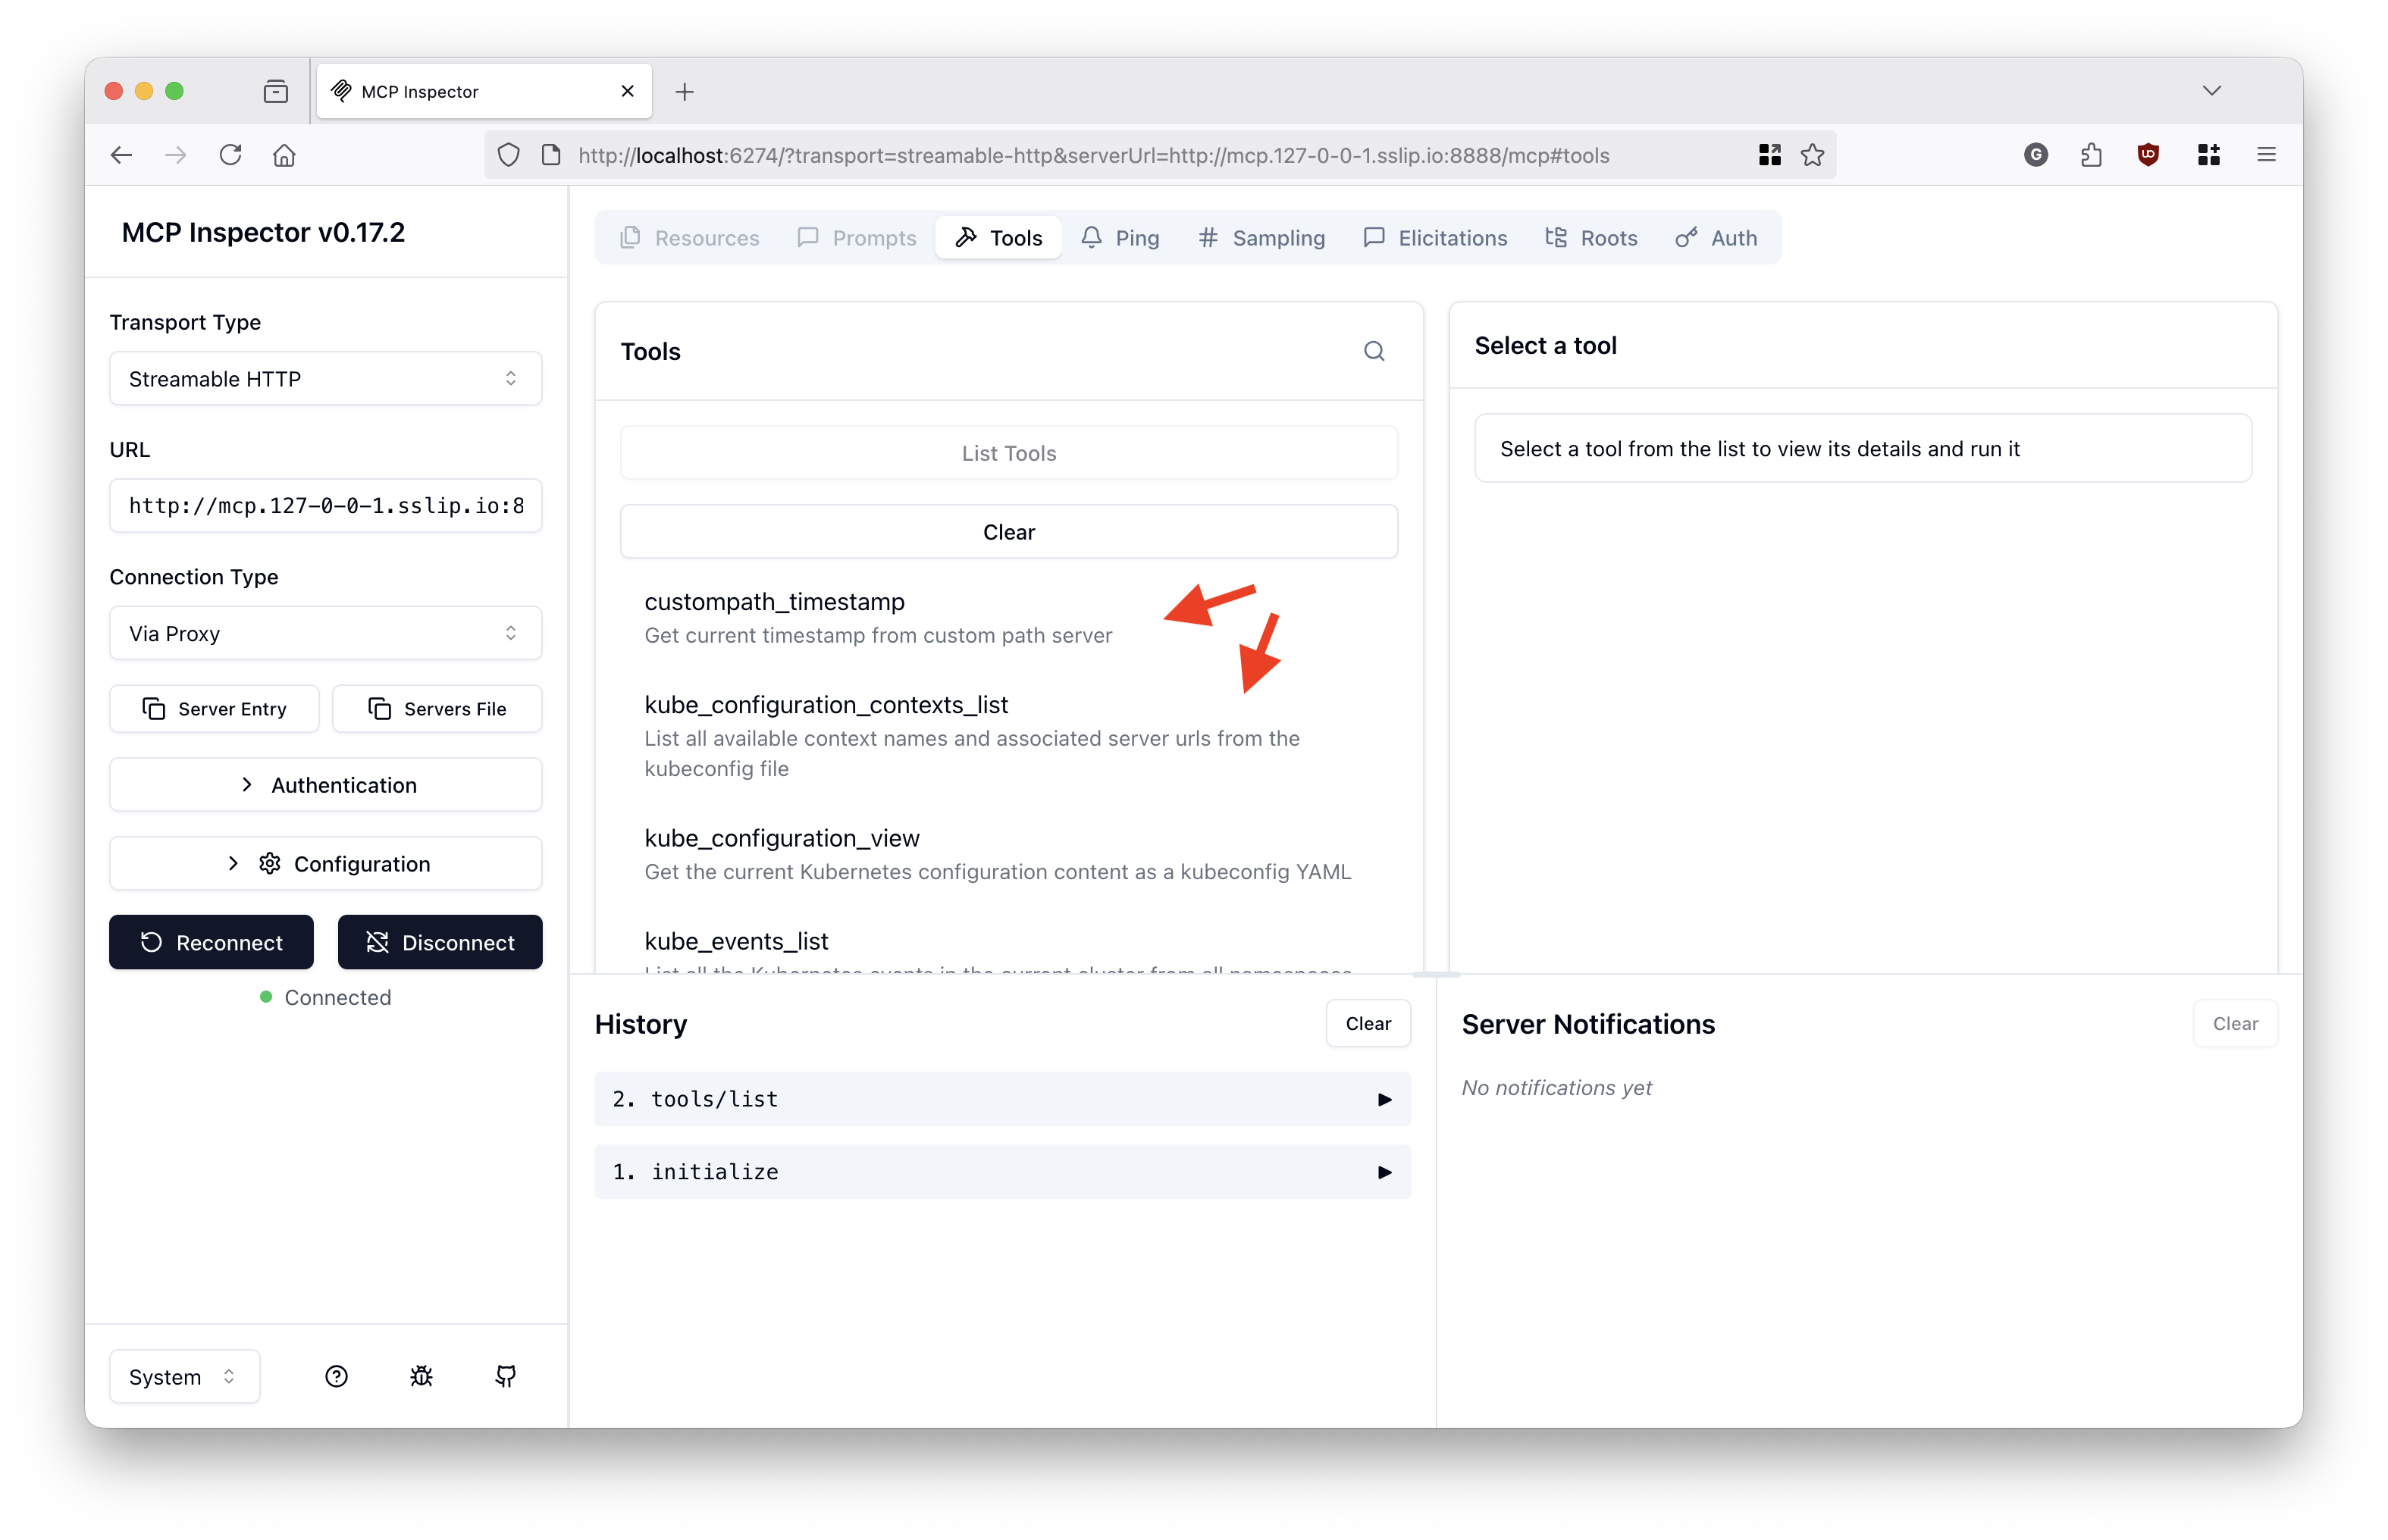
Task: Open the browser hamburger menu
Action: click(x=2266, y=155)
